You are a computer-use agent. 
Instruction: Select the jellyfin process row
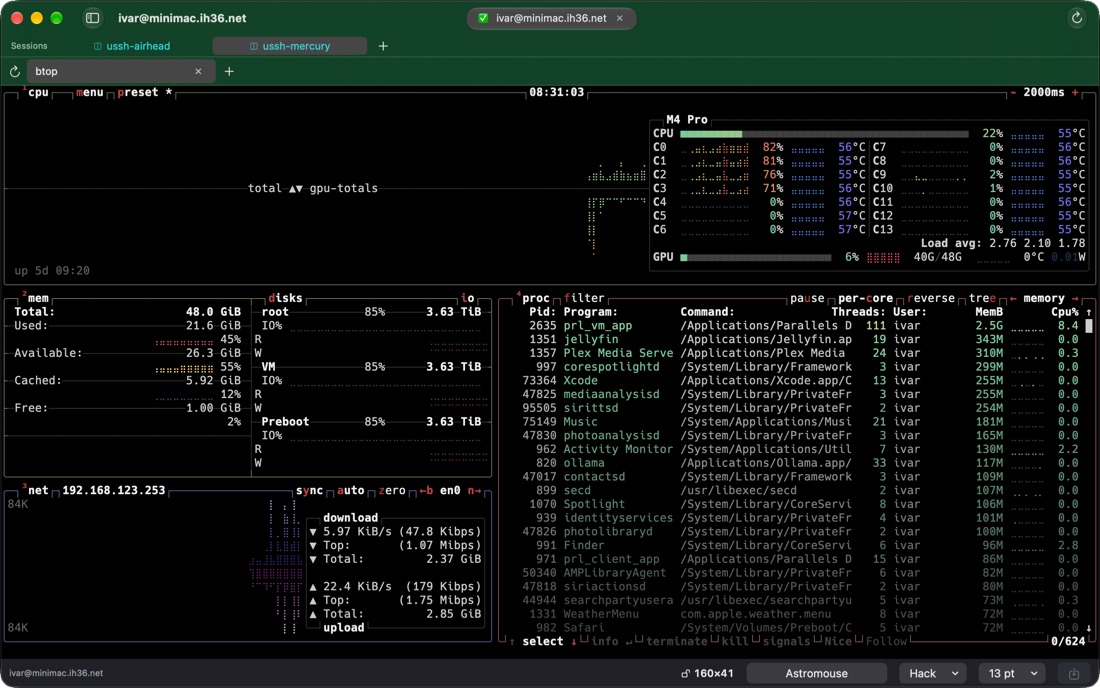(x=800, y=339)
